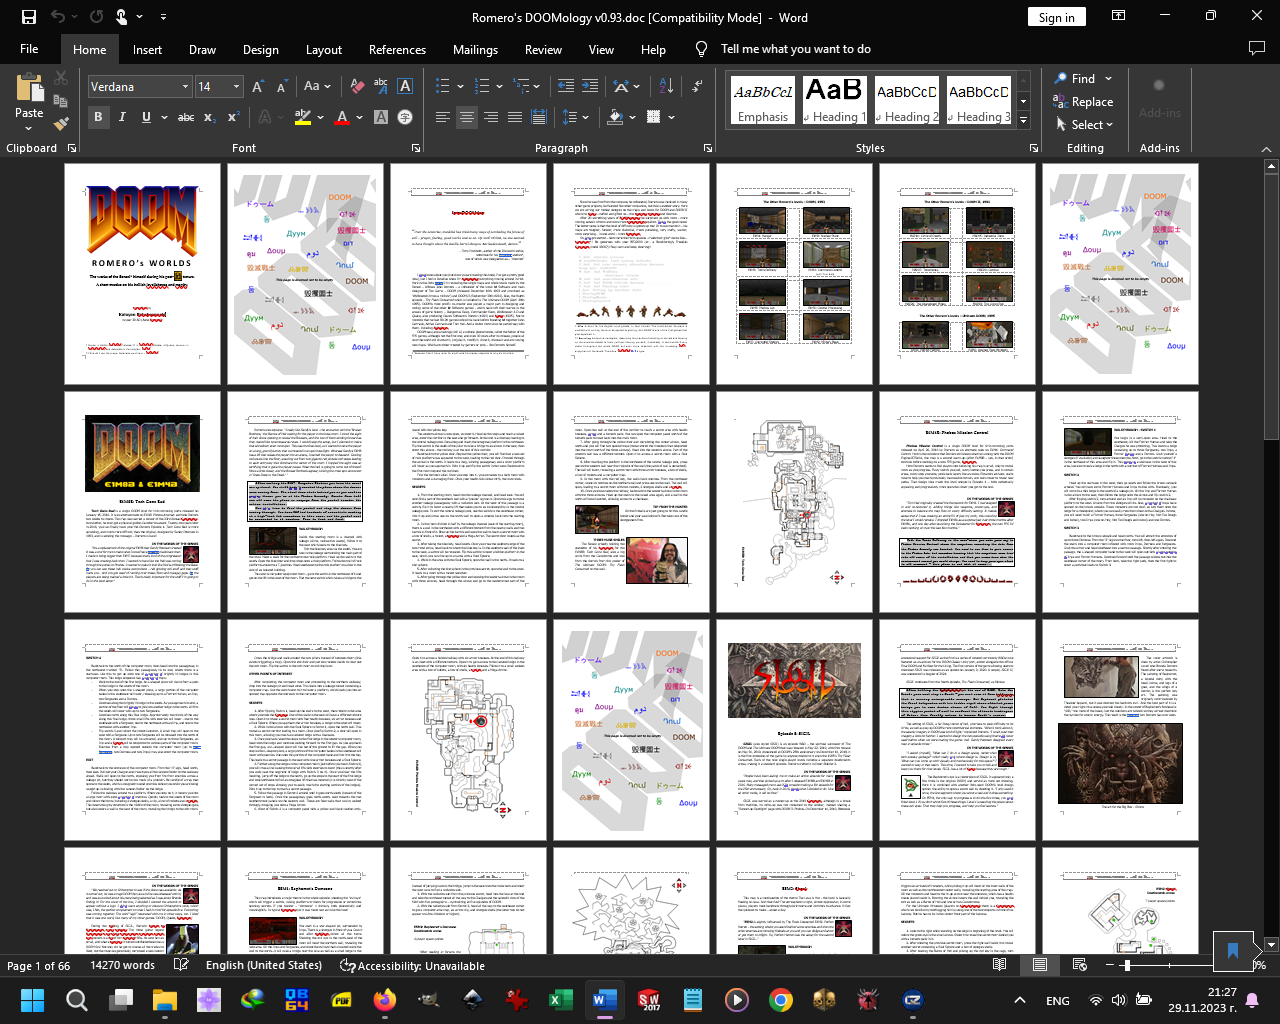Cut selection using the scissors icon
Screen dimensions: 1280x1024
61,78
